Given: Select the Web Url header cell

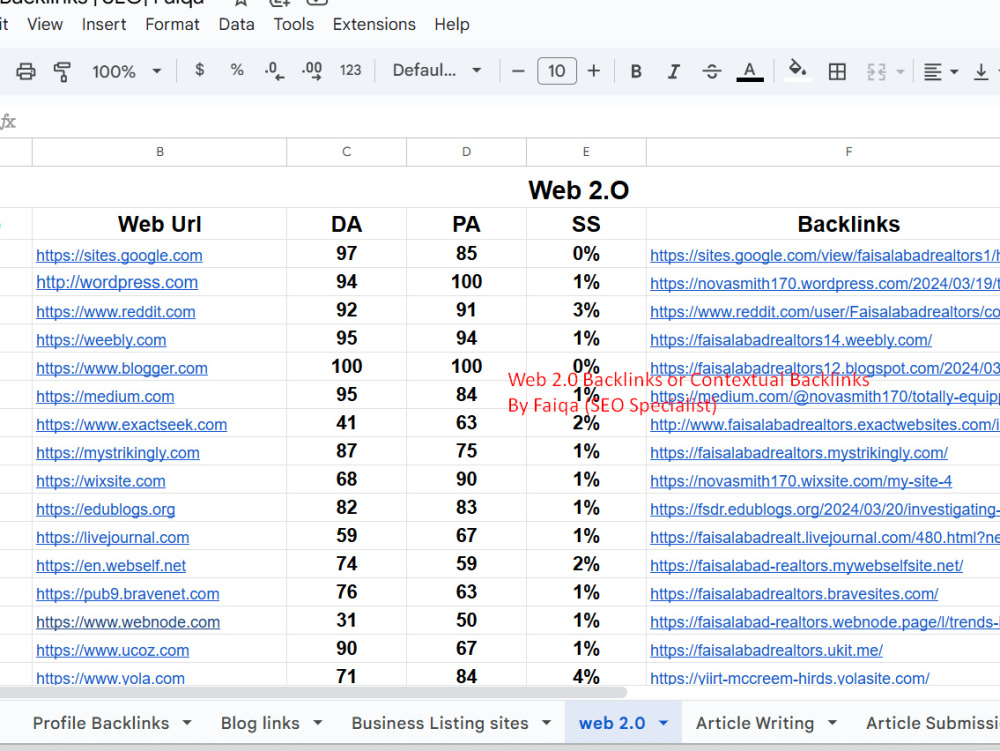Looking at the screenshot, I should click(159, 224).
